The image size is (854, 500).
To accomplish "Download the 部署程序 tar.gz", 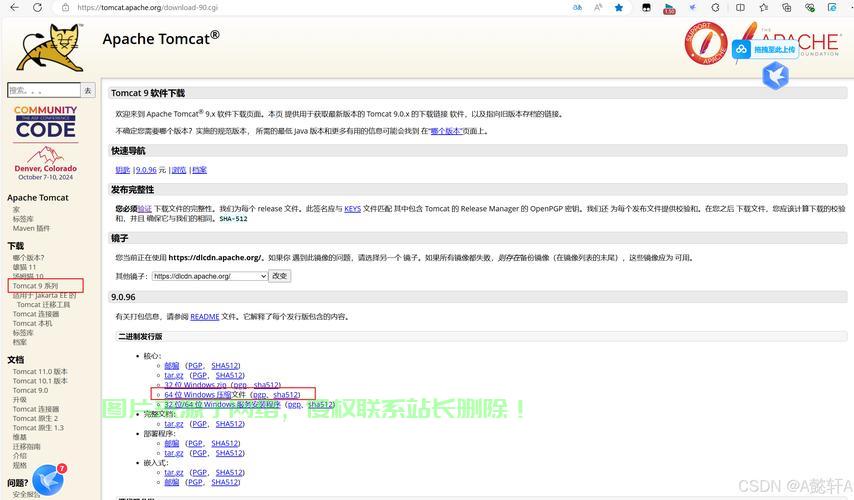I will point(174,453).
